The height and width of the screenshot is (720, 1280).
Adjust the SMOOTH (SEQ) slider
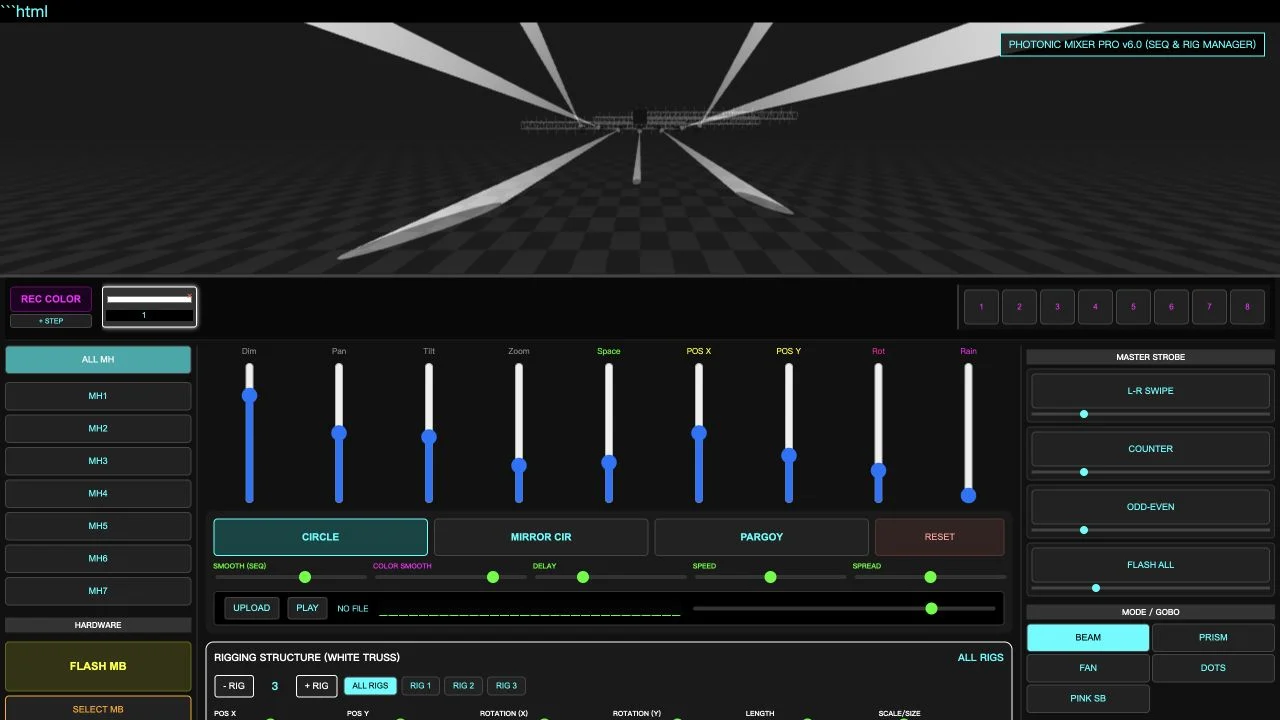click(290, 577)
